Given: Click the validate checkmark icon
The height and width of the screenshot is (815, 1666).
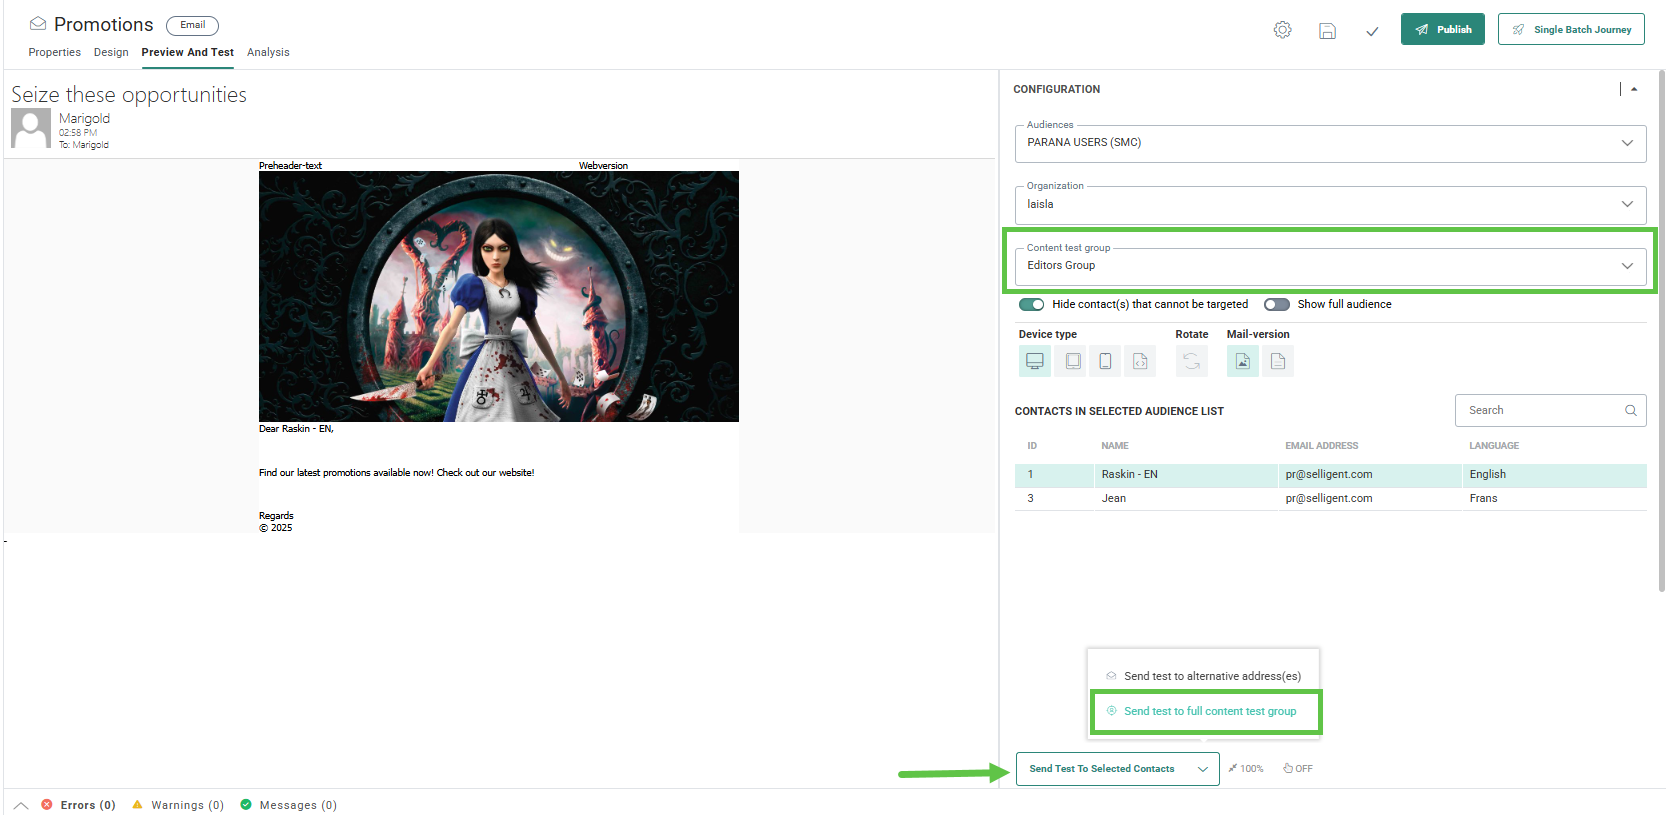Looking at the screenshot, I should pyautogui.click(x=1372, y=31).
